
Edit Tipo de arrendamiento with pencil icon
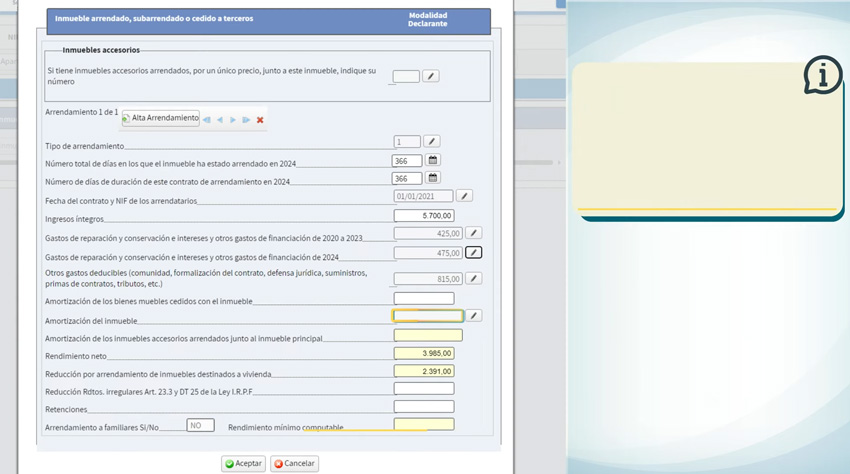coord(431,142)
